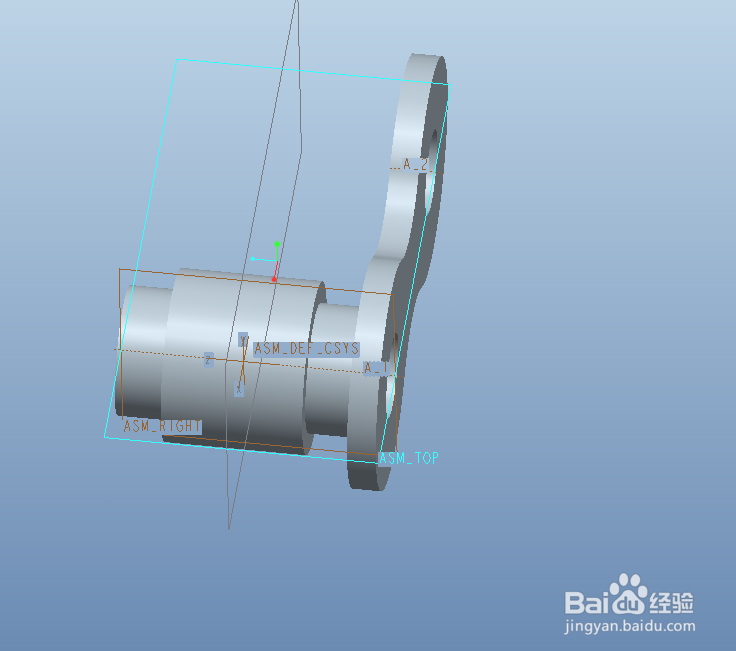Click the X axis label of coordinate system

[239, 389]
